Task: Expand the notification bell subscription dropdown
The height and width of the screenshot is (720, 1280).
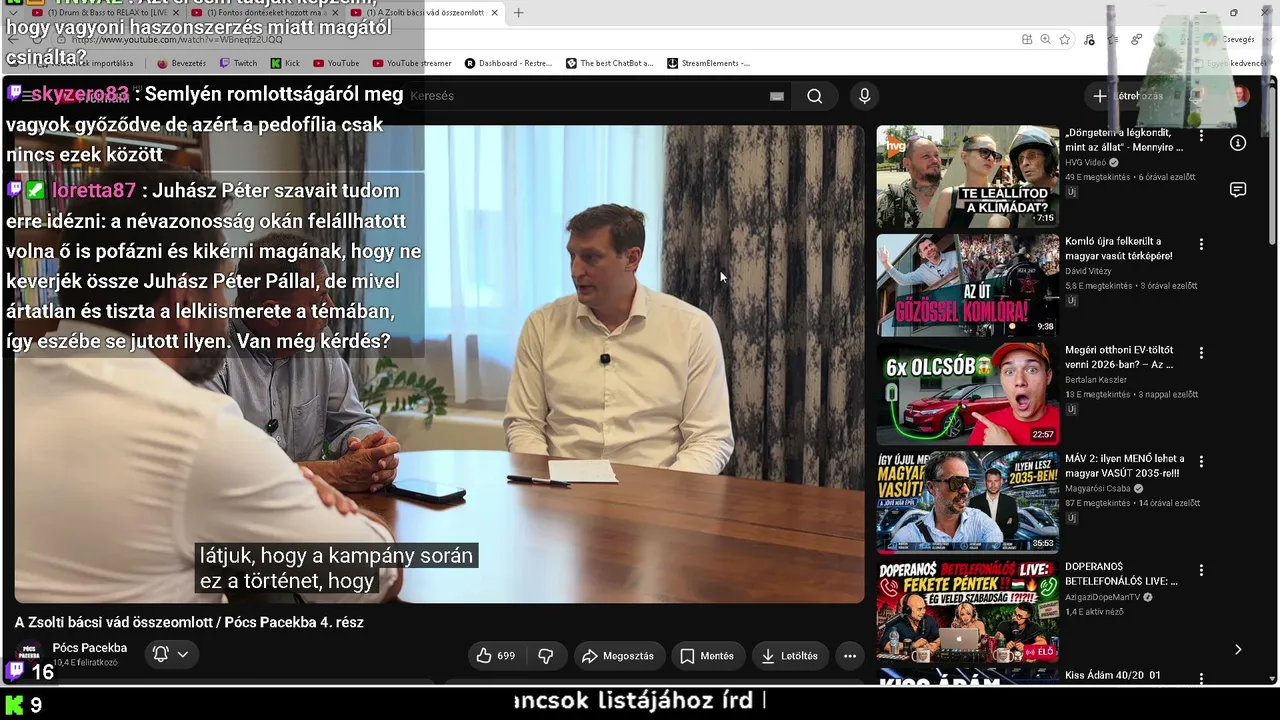Action: (x=170, y=655)
